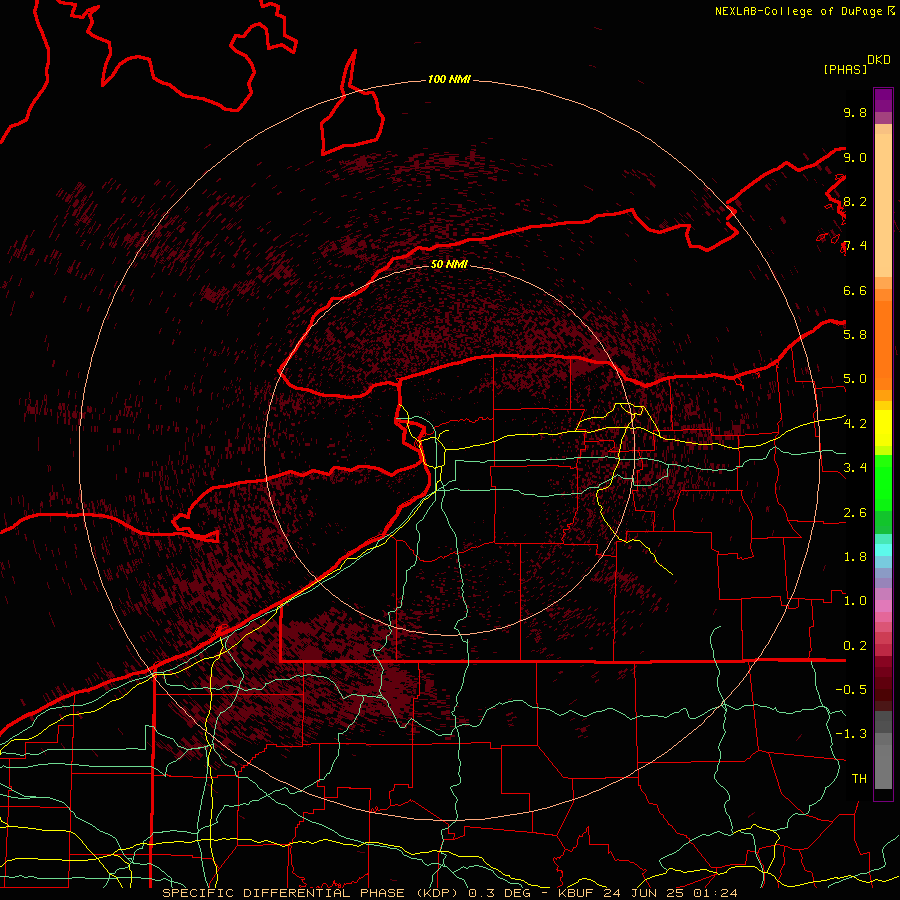Click the 7.4 scale value

(855, 246)
